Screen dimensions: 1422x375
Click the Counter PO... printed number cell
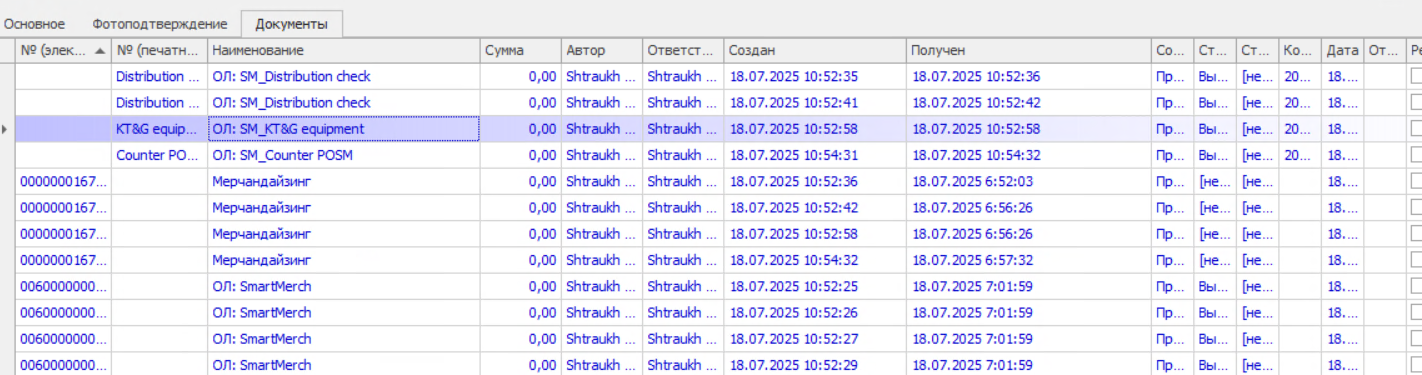click(159, 155)
